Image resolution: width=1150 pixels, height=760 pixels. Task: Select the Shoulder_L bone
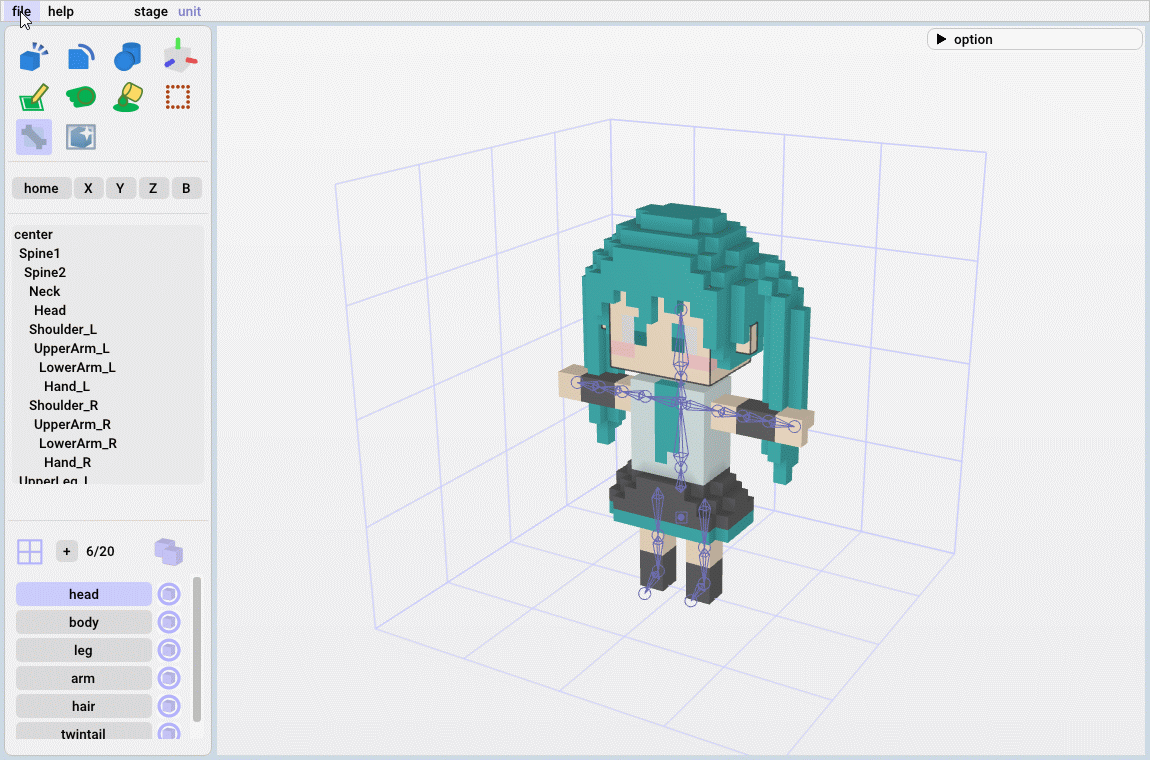click(63, 330)
